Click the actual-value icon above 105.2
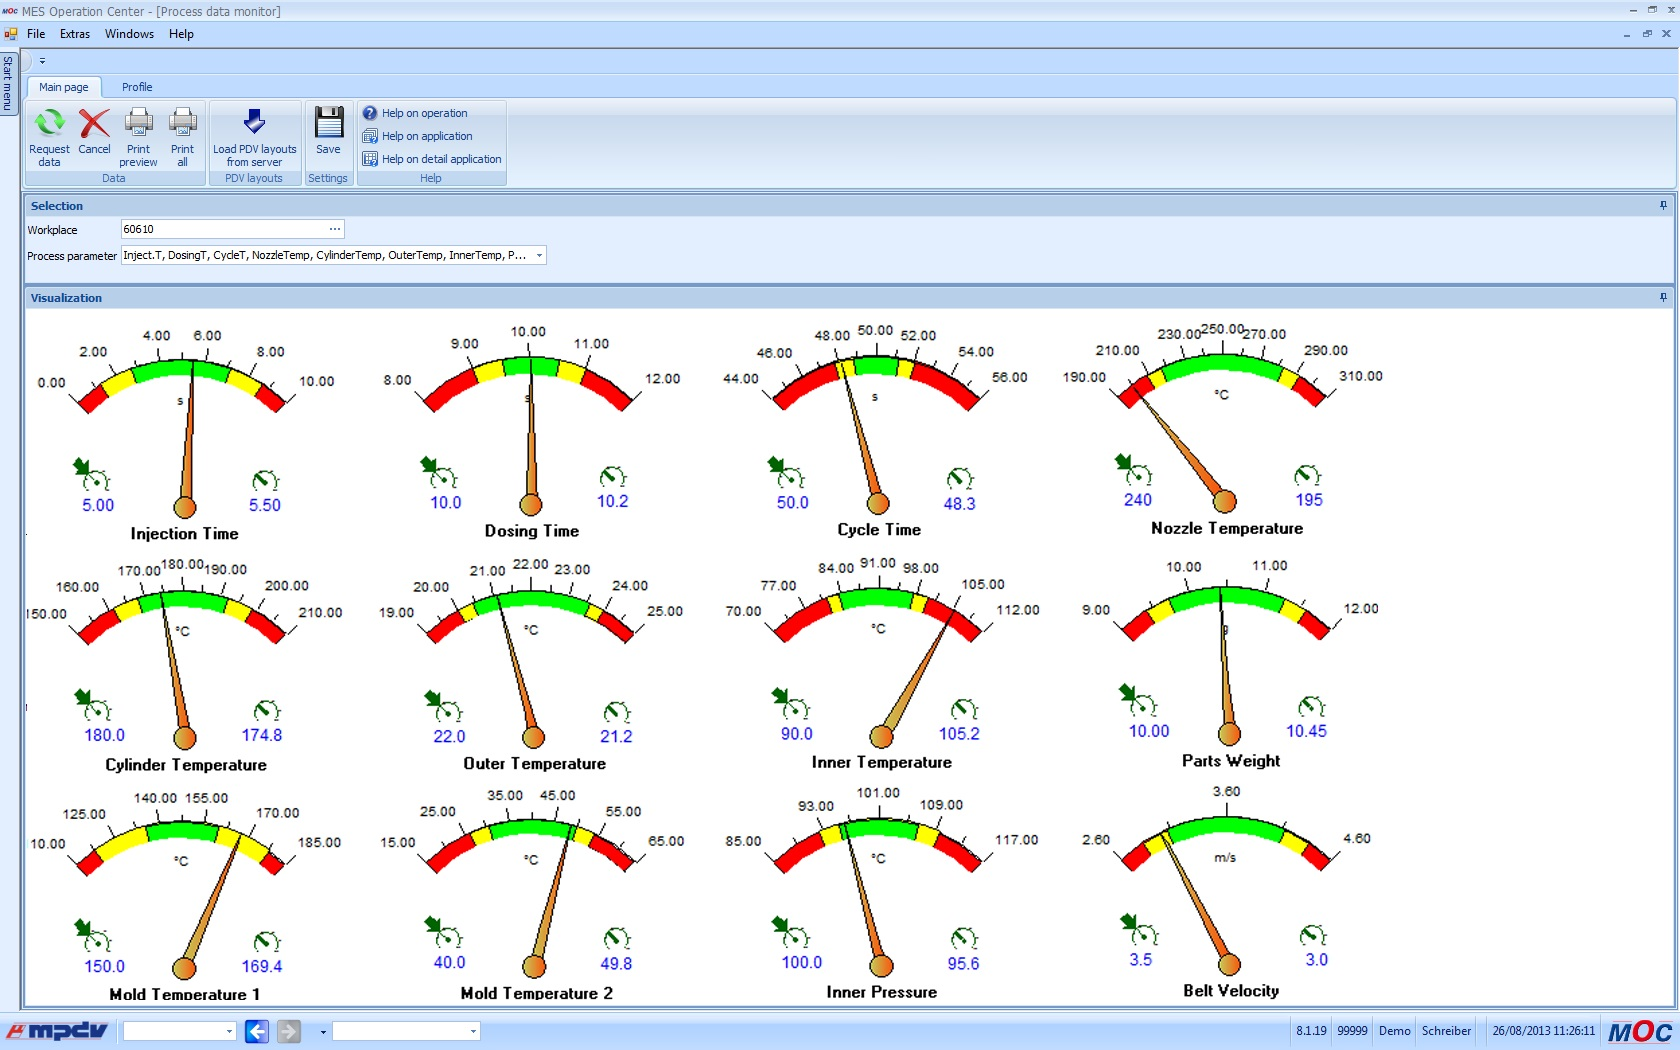Image resolution: width=1680 pixels, height=1050 pixels. (964, 708)
